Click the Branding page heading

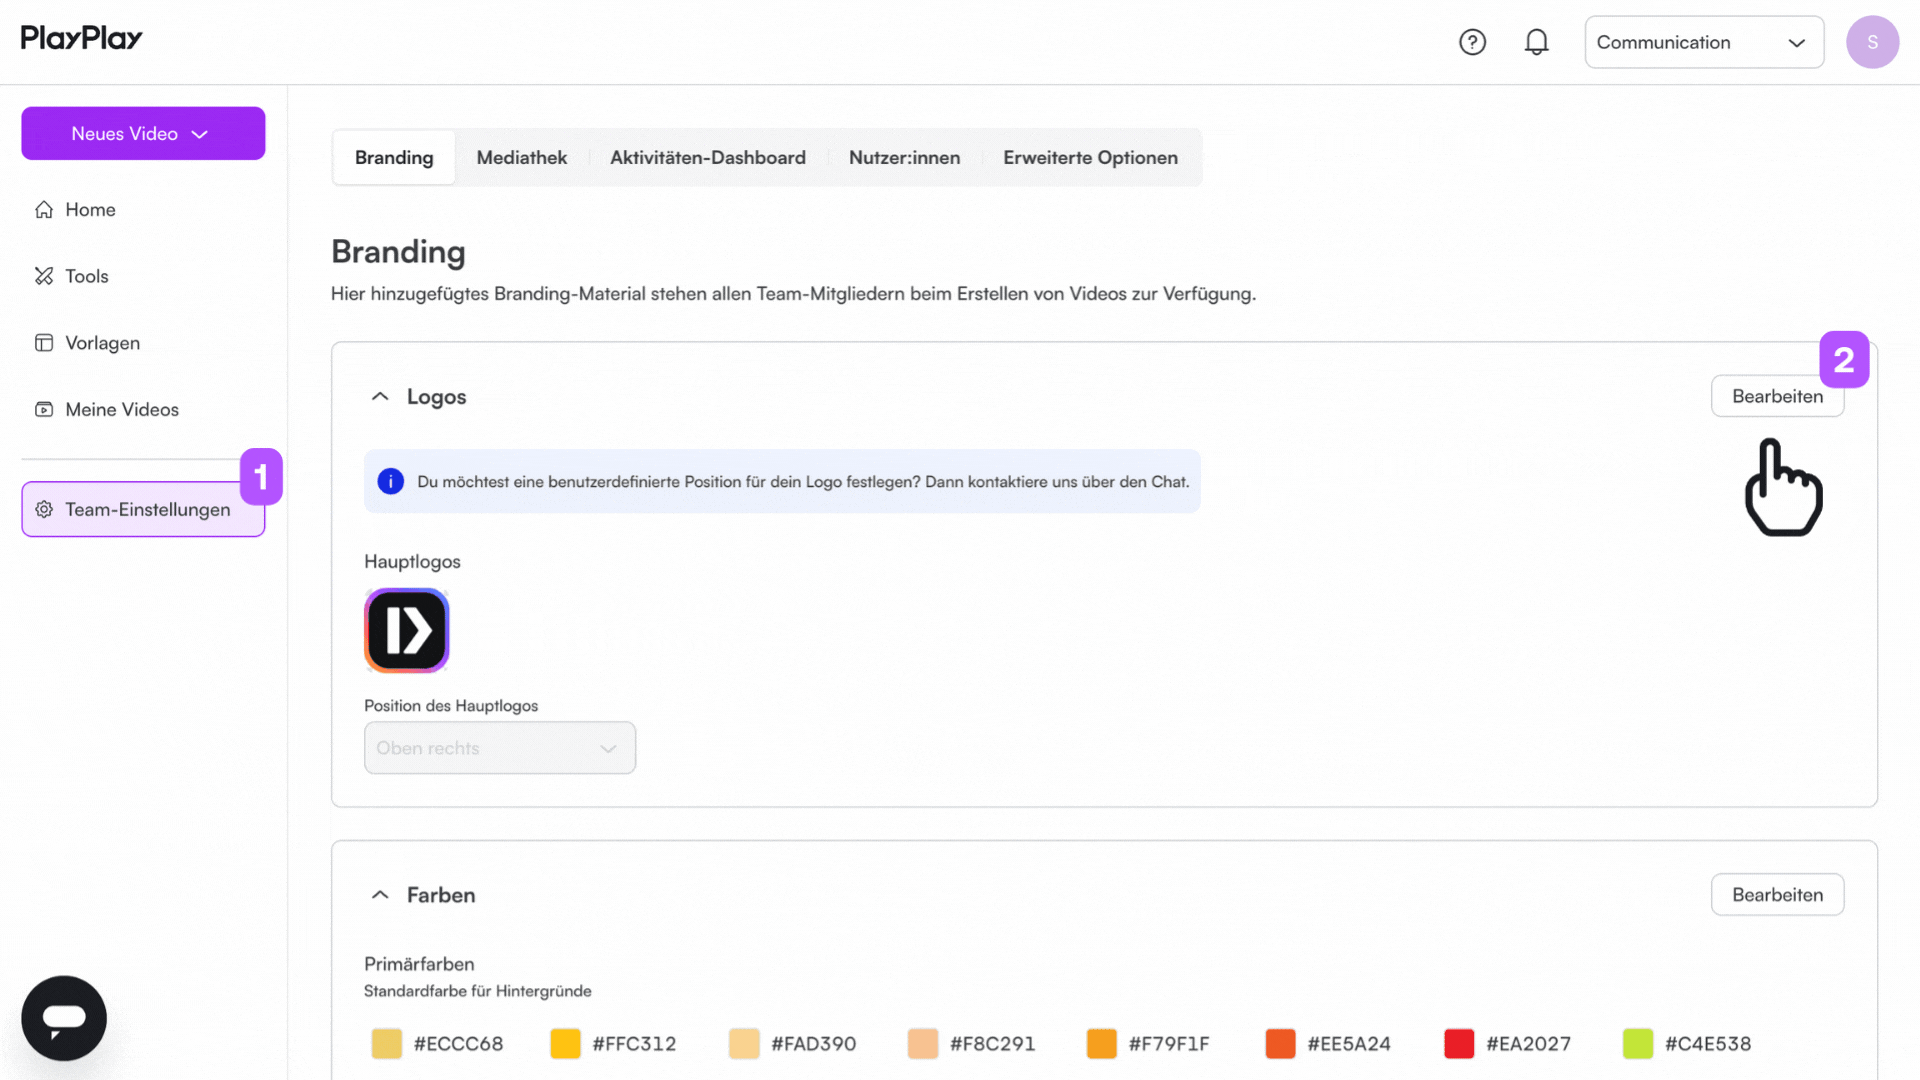tap(398, 252)
